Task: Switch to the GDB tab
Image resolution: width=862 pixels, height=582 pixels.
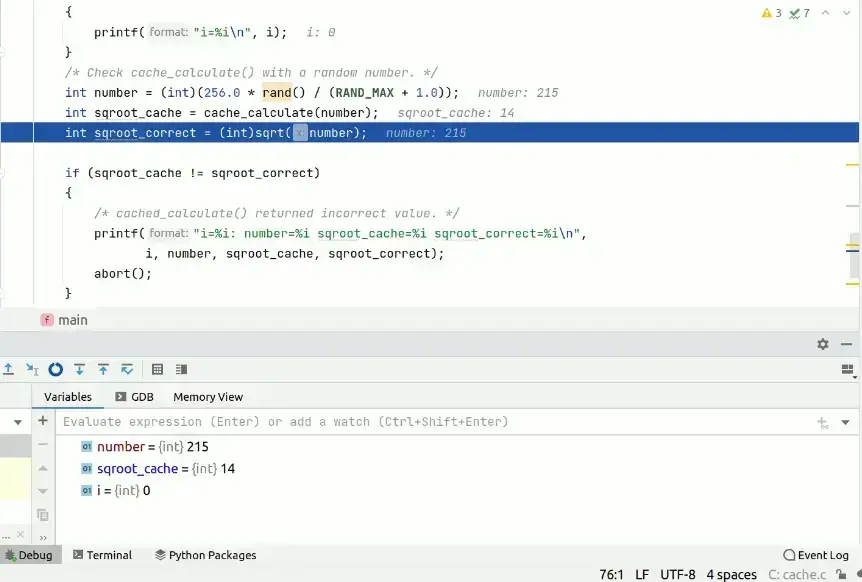Action: tap(135, 397)
